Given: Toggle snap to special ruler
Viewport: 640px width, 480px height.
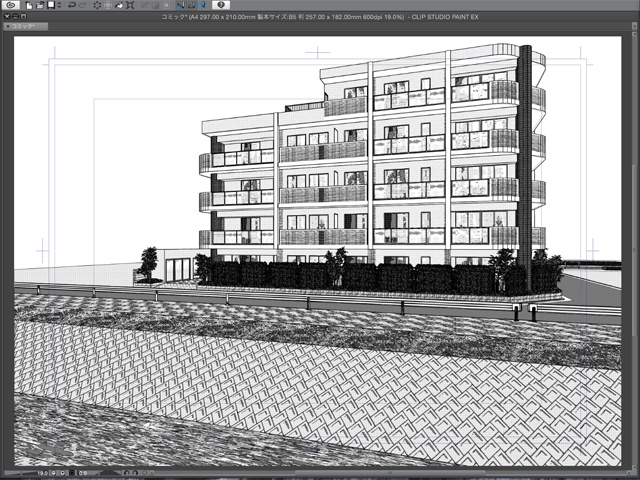Looking at the screenshot, I should 192,5.
